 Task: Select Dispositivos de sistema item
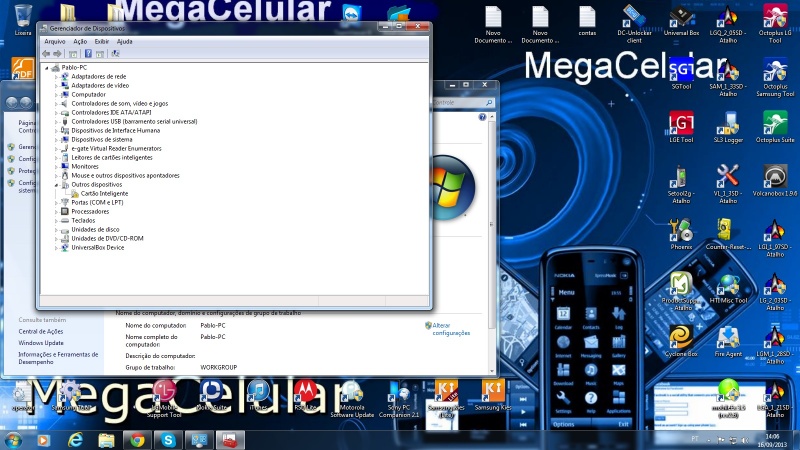point(102,139)
